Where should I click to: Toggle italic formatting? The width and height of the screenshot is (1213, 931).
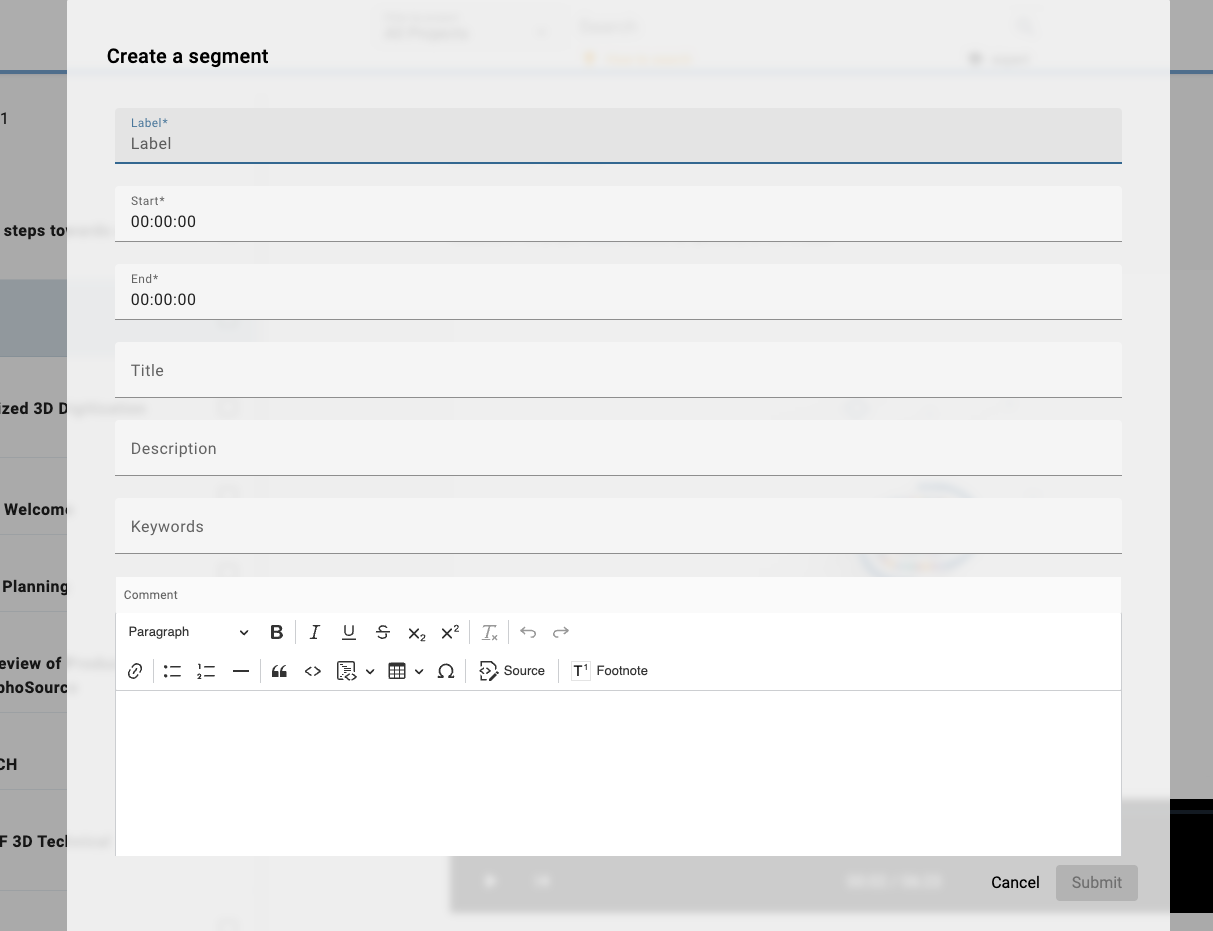(314, 632)
